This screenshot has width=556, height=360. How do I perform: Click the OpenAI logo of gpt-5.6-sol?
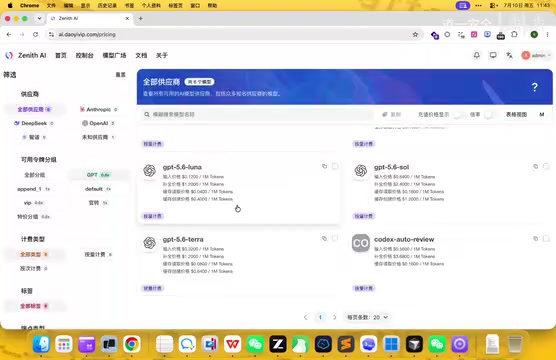coord(361,171)
